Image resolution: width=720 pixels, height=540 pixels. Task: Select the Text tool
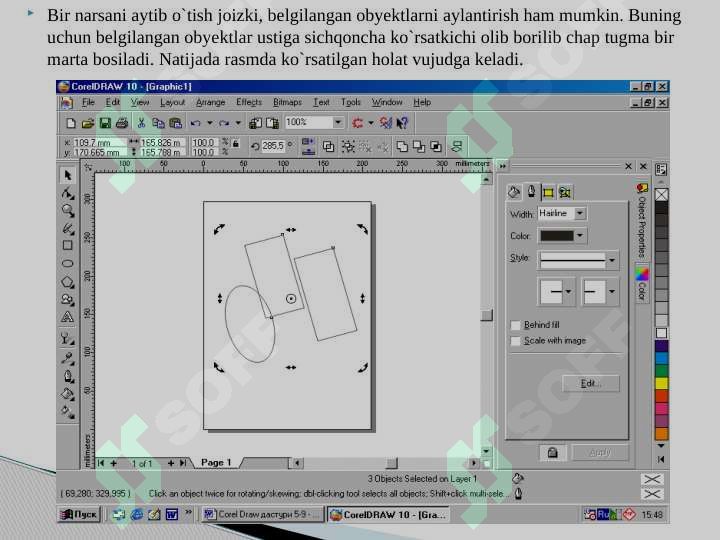68,317
